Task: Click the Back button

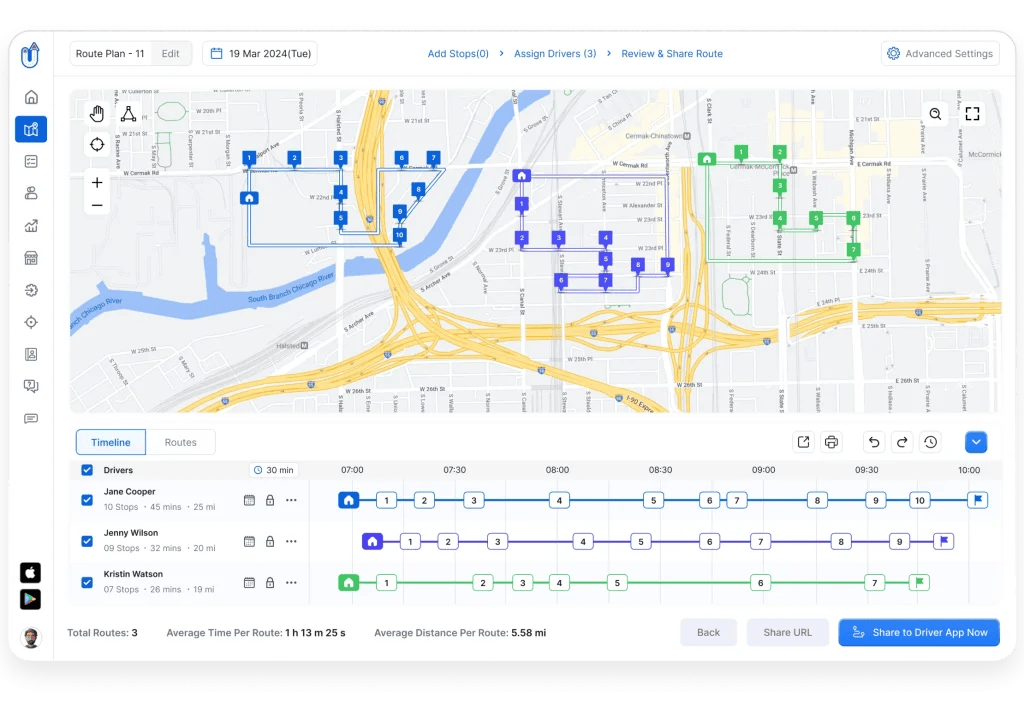Action: (x=708, y=632)
